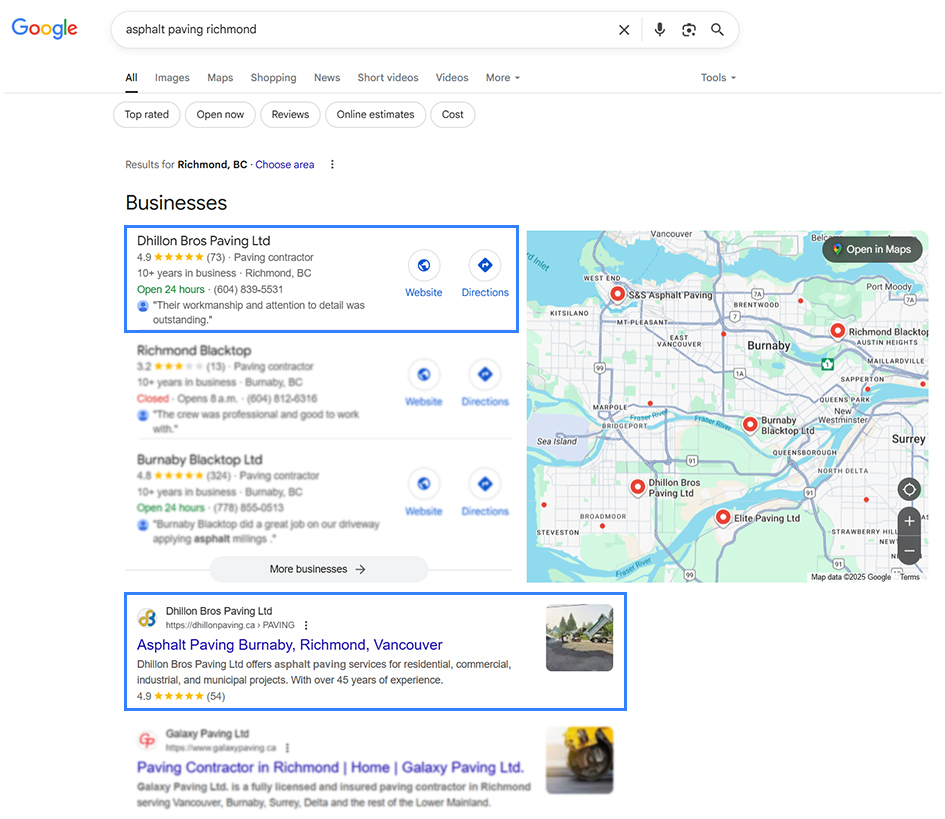Click the Dhillon Bros Paving site favicon
945x819 pixels.
[147, 618]
